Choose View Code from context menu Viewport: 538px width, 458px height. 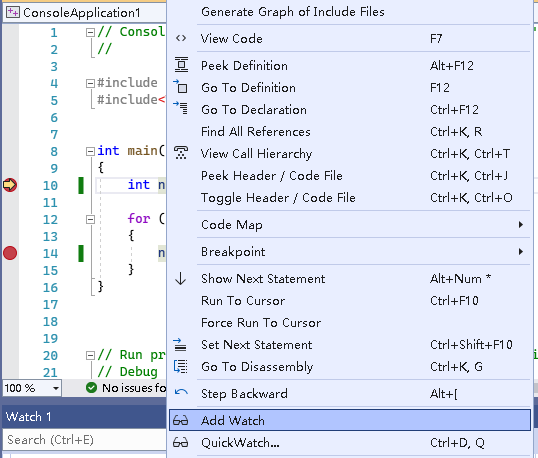[x=350, y=38]
